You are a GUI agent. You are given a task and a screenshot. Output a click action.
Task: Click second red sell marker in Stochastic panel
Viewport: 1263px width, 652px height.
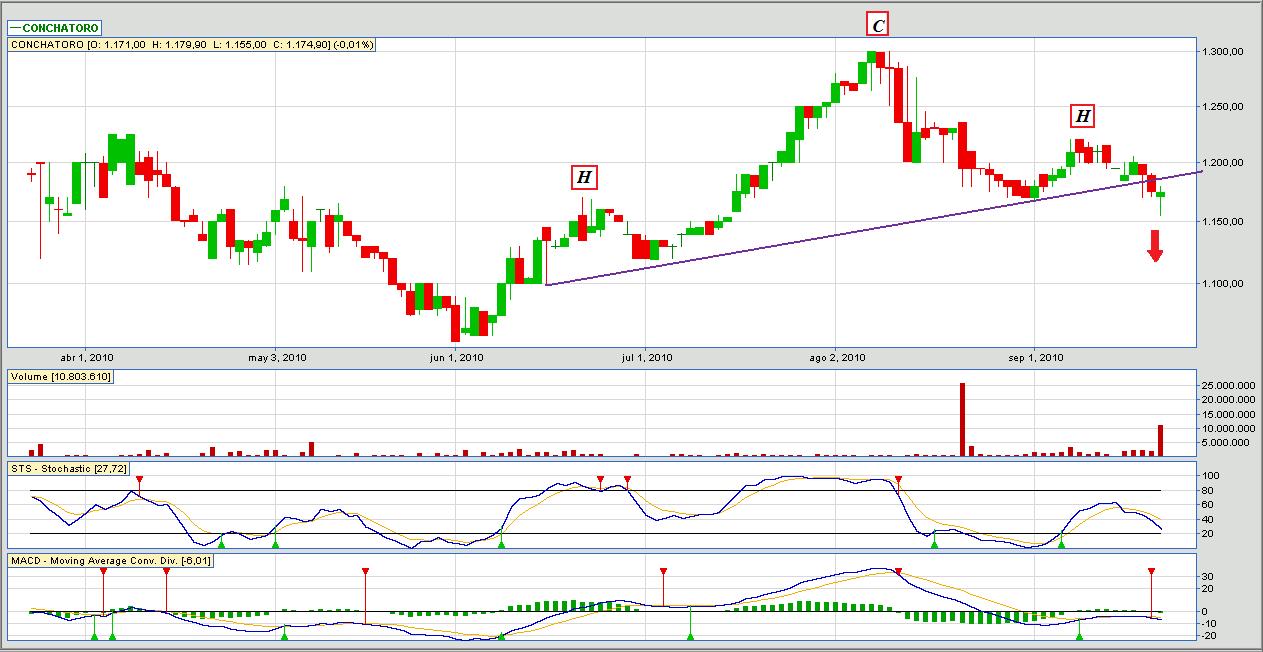click(600, 481)
